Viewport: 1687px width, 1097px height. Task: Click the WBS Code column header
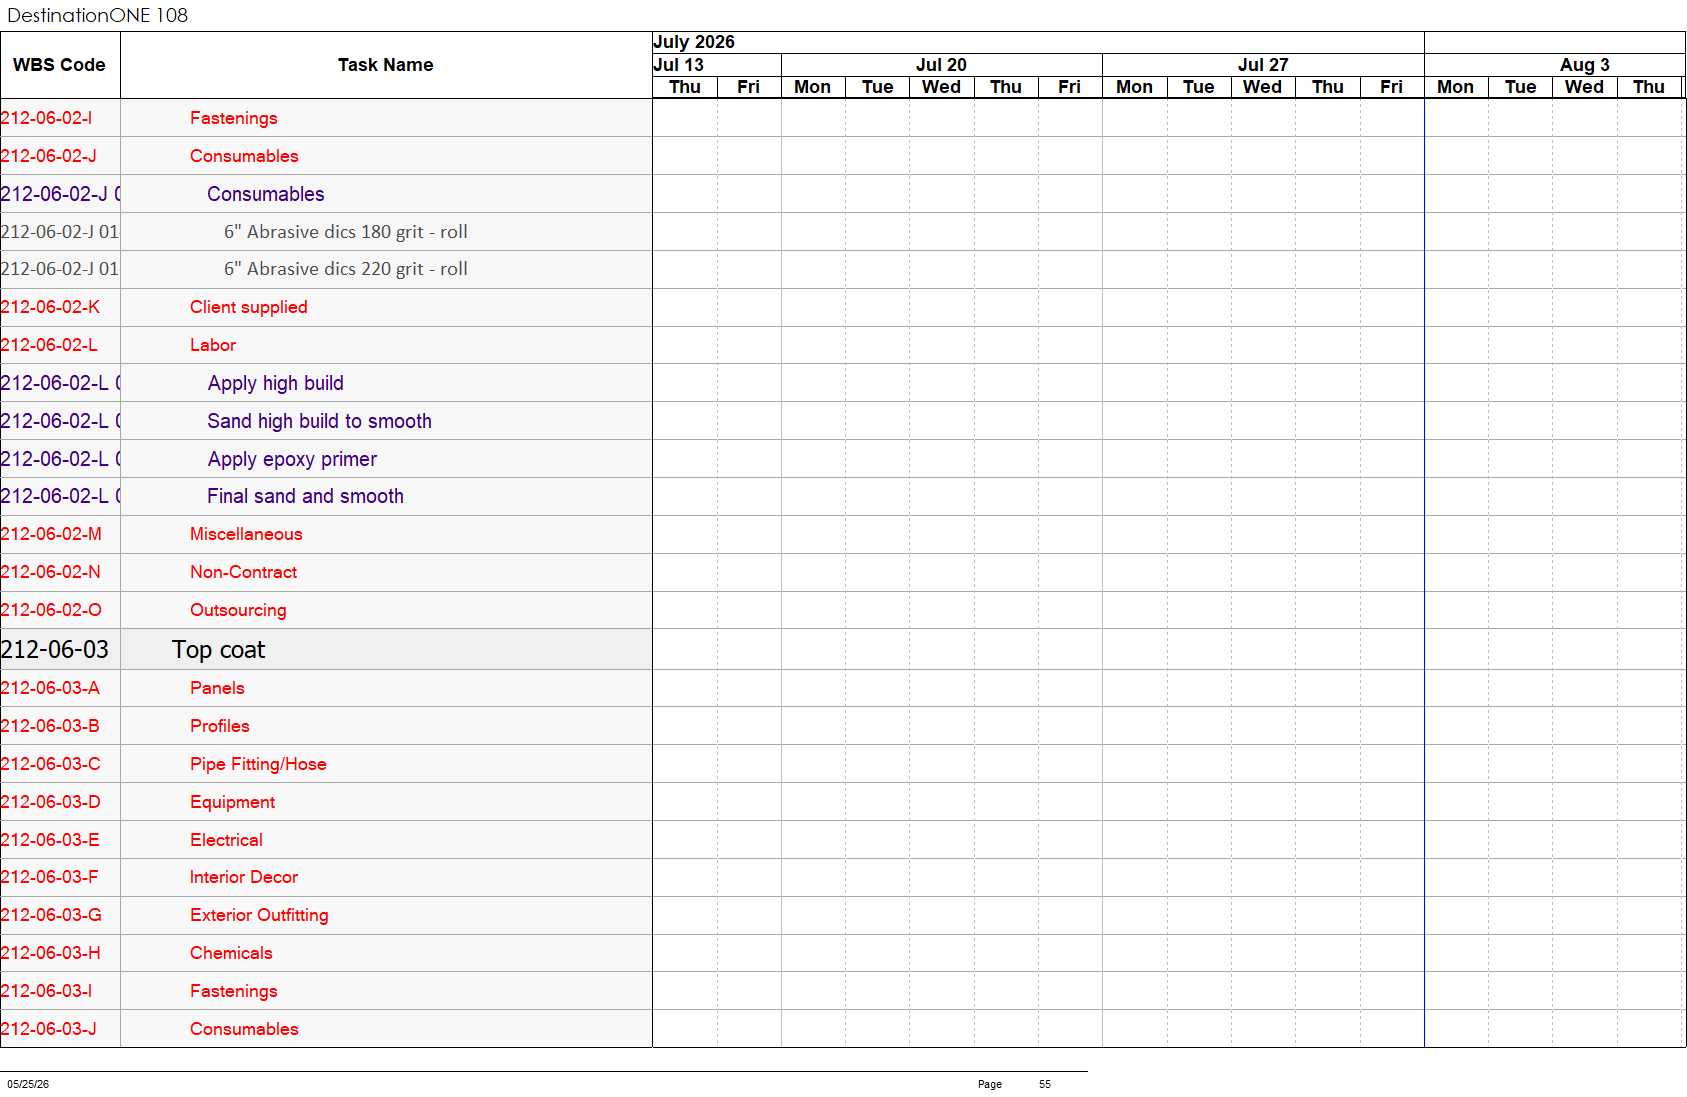tap(59, 65)
